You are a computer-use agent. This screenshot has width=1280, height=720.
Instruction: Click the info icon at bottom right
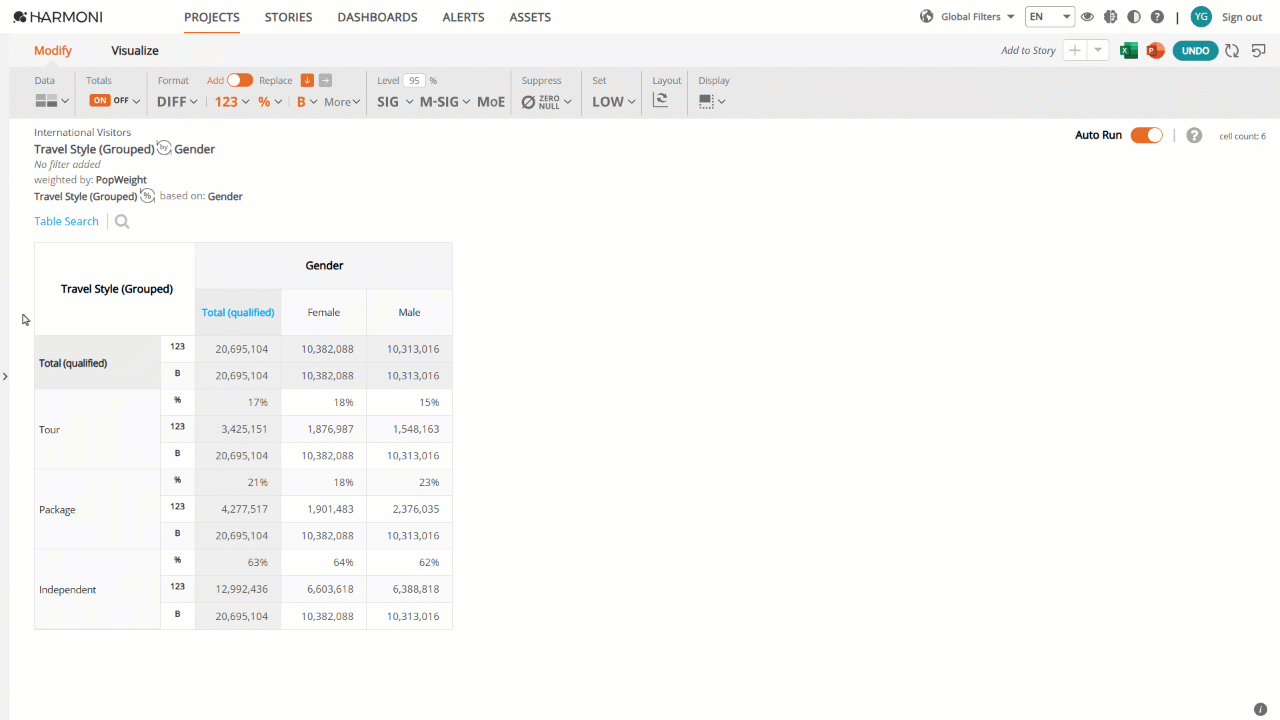tap(1260, 709)
